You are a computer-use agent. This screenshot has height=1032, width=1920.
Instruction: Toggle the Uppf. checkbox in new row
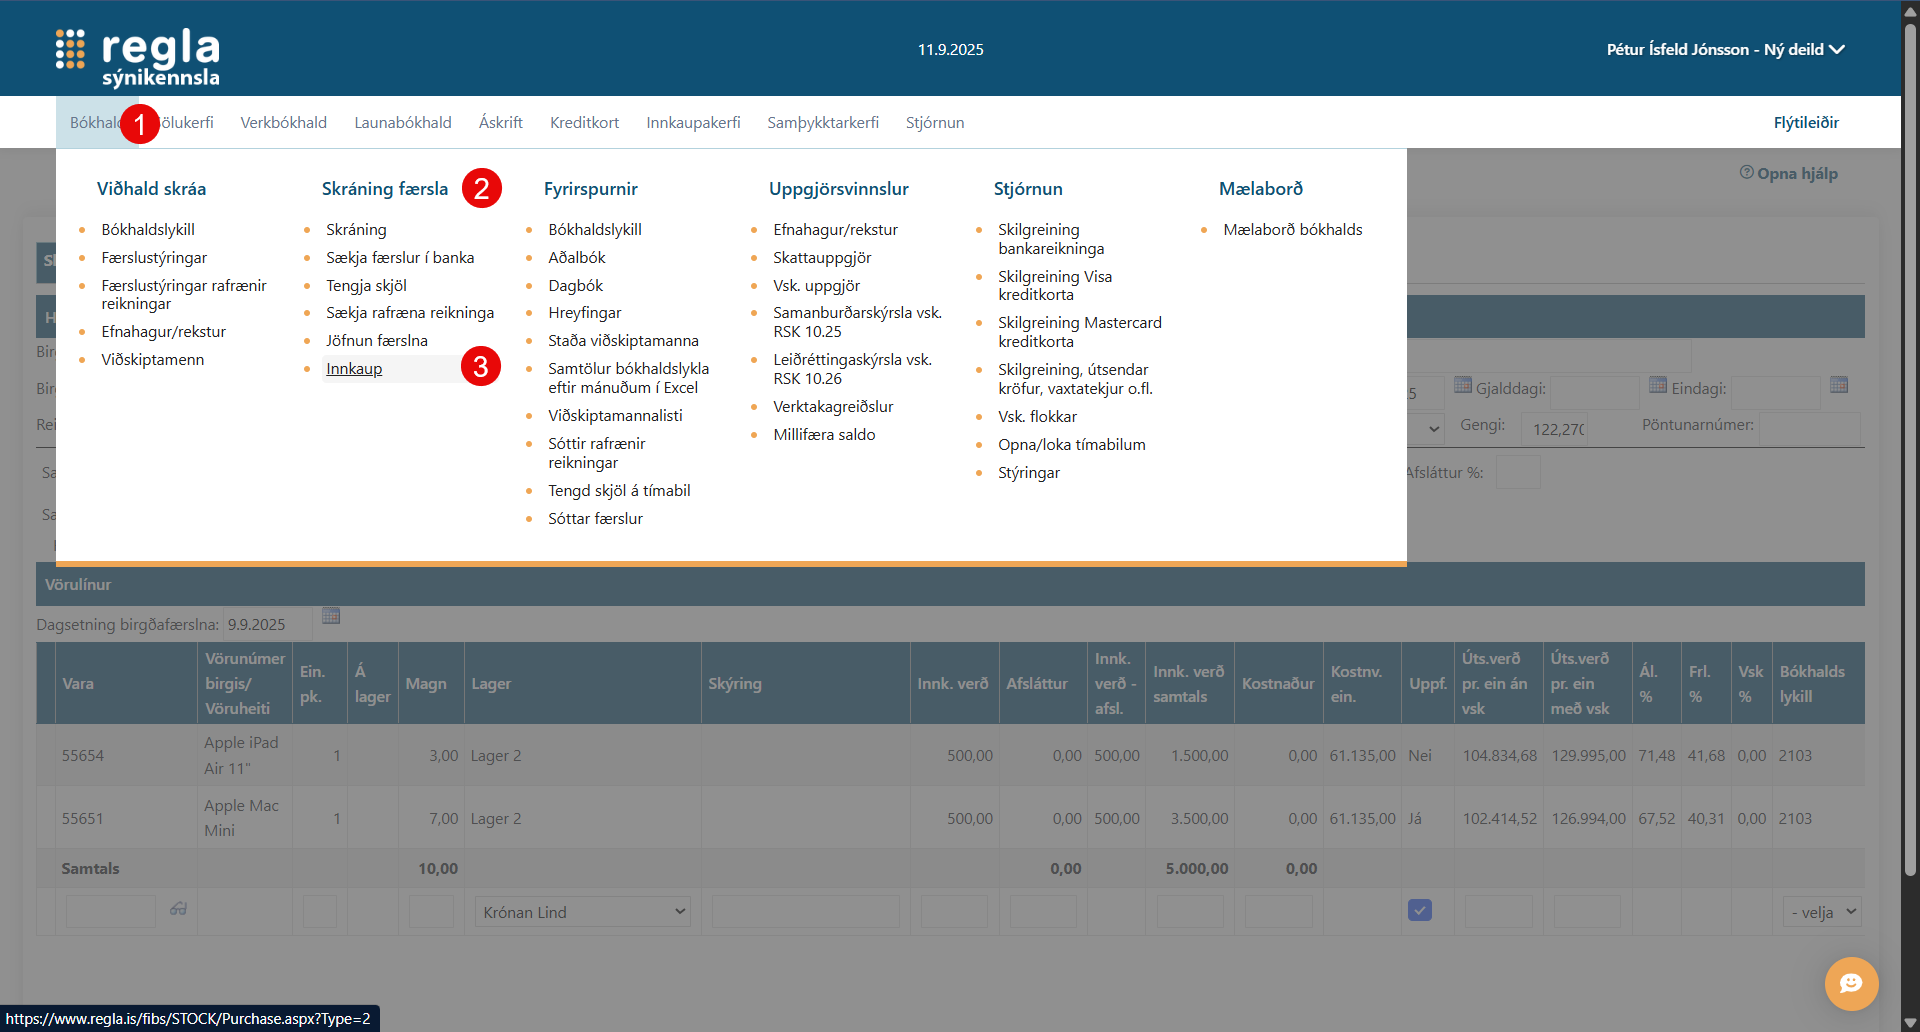click(x=1419, y=910)
